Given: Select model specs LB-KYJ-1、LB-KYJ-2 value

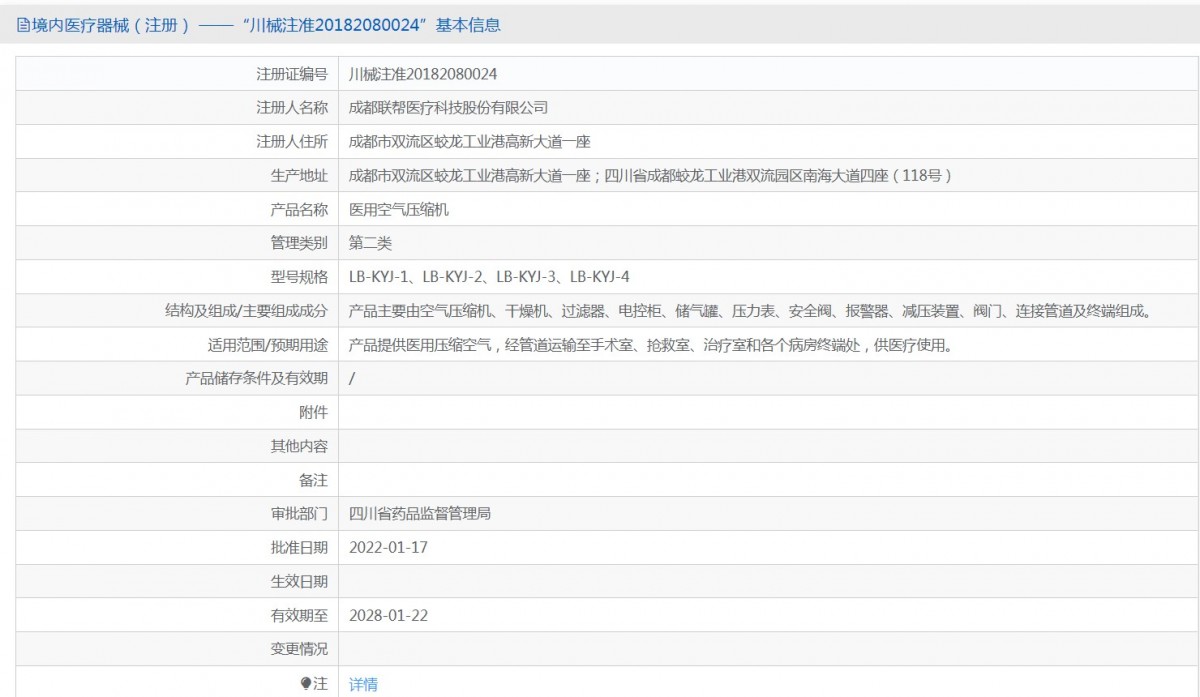Looking at the screenshot, I should (x=489, y=277).
